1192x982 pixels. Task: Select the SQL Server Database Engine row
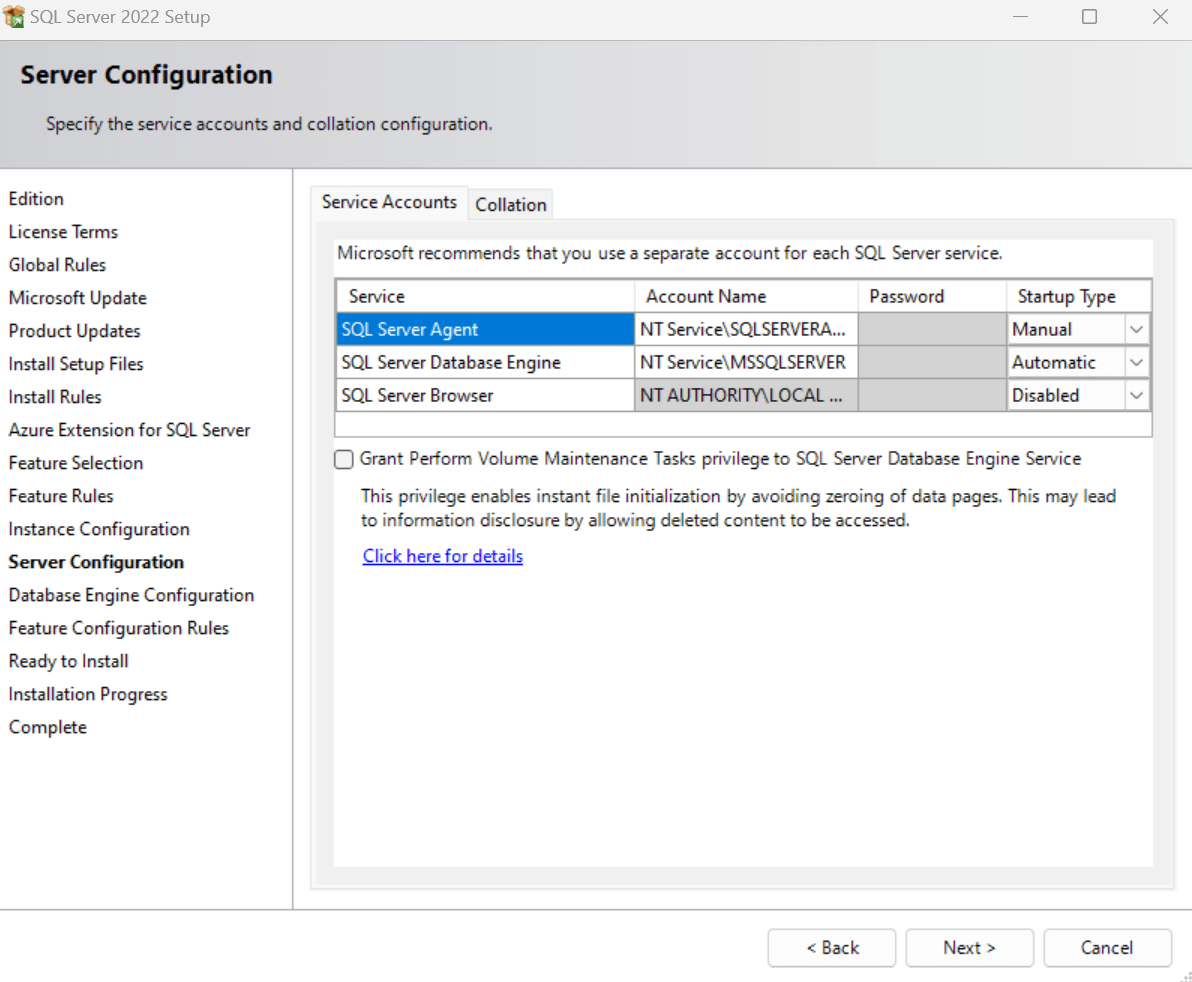click(485, 363)
